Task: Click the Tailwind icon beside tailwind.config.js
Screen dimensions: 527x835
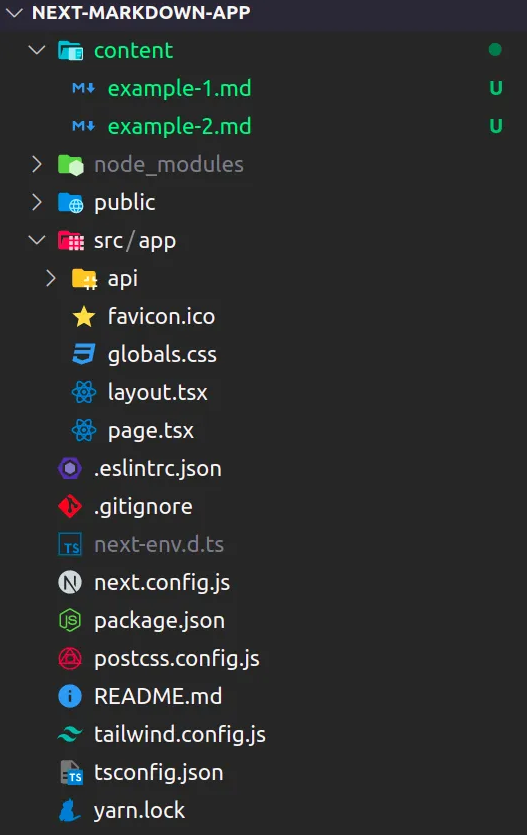Action: pyautogui.click(x=70, y=734)
